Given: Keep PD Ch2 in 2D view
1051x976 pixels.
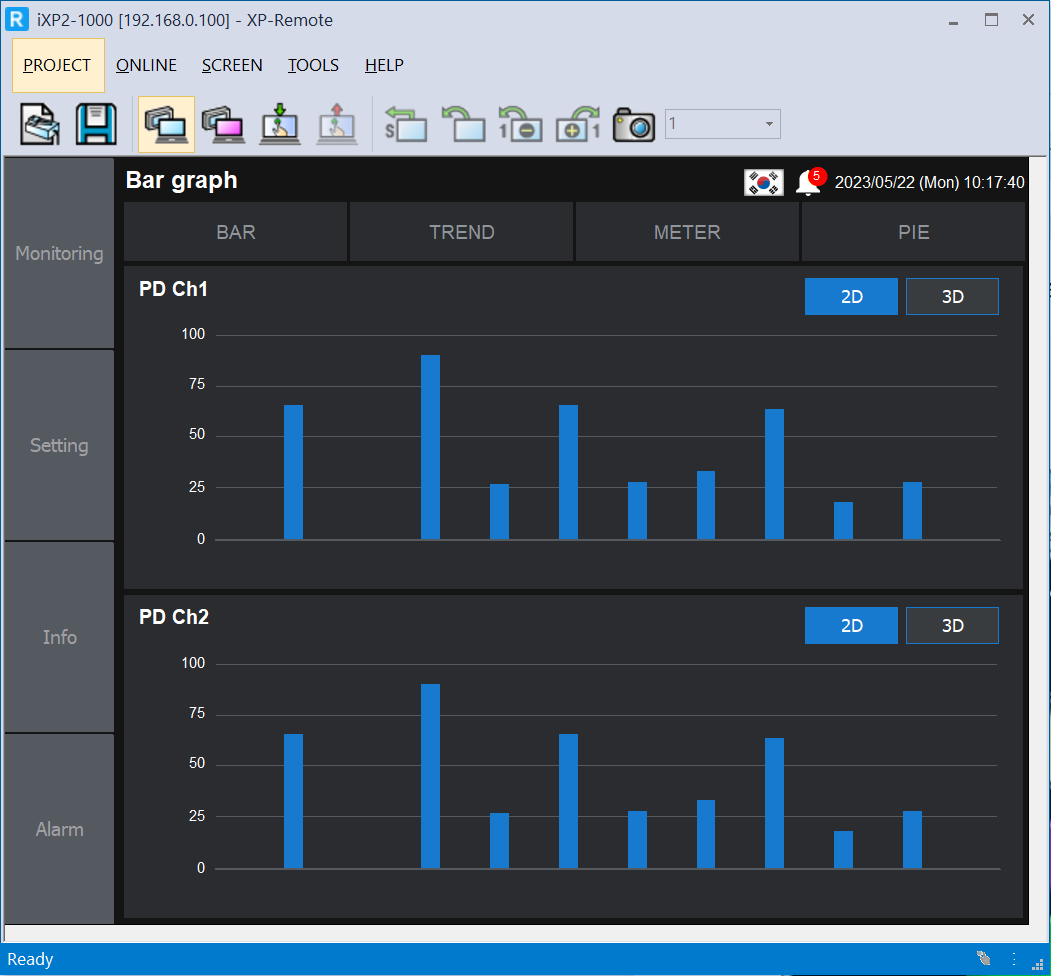Looking at the screenshot, I should pyautogui.click(x=851, y=625).
